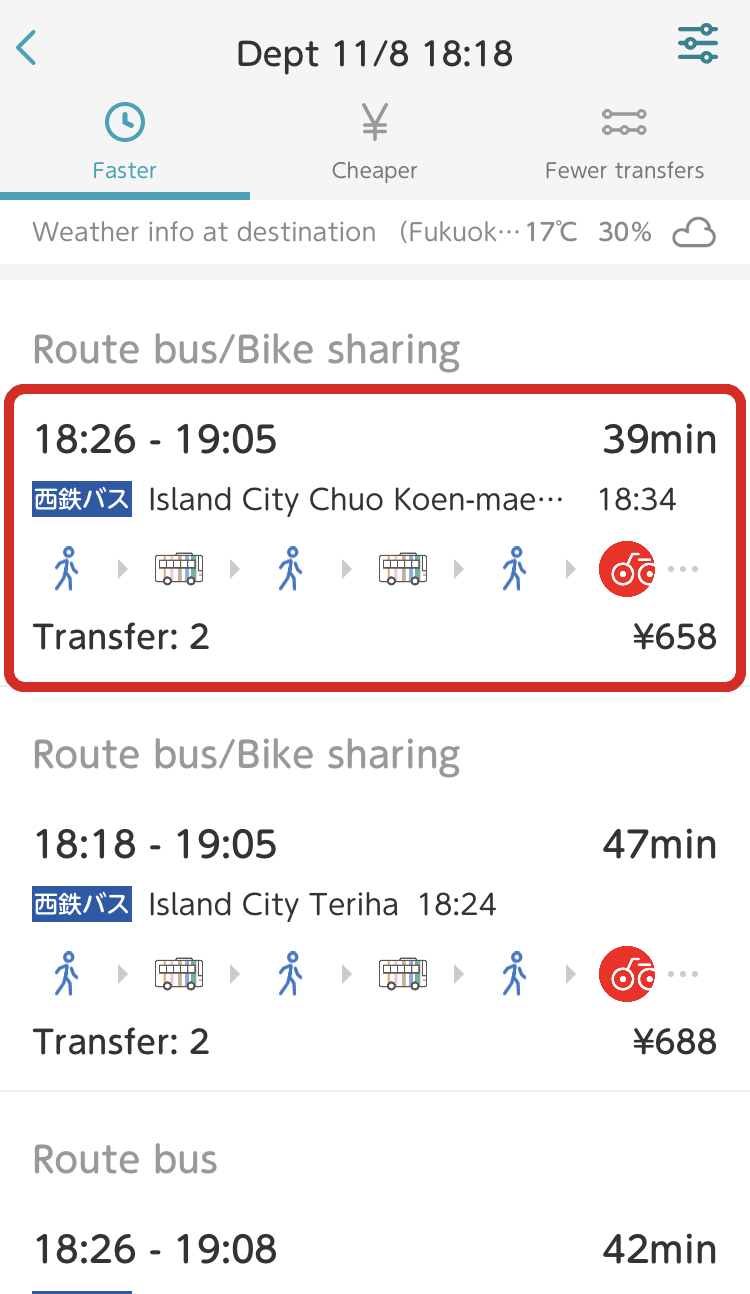Open the weather info at destination bar
The image size is (750, 1294).
375,233
